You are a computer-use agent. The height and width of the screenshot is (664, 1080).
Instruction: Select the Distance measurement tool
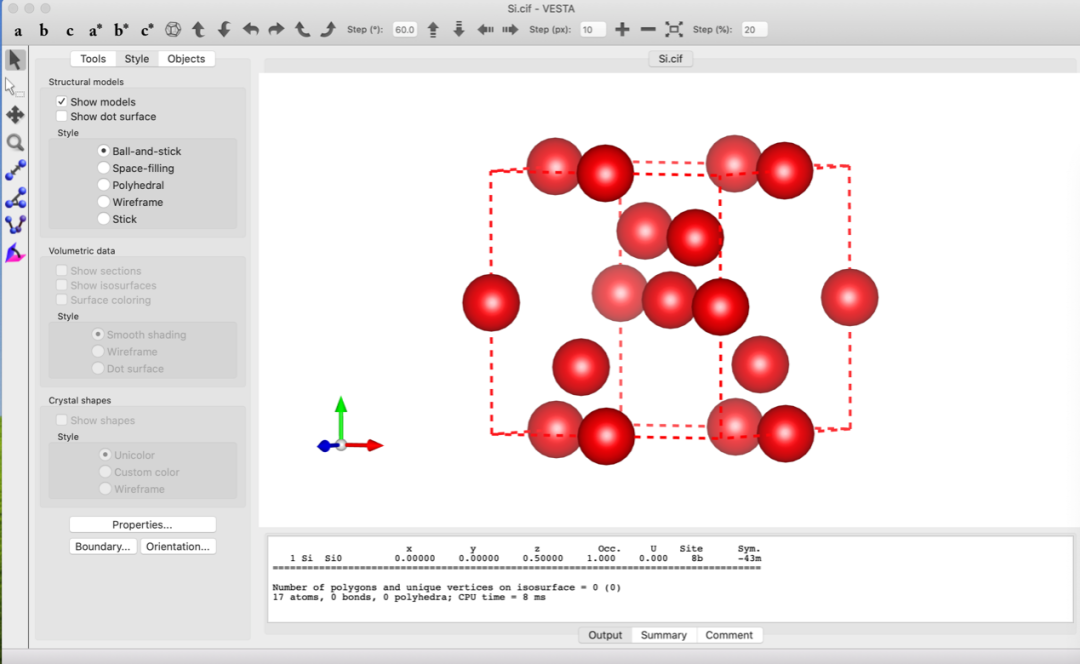coord(15,170)
